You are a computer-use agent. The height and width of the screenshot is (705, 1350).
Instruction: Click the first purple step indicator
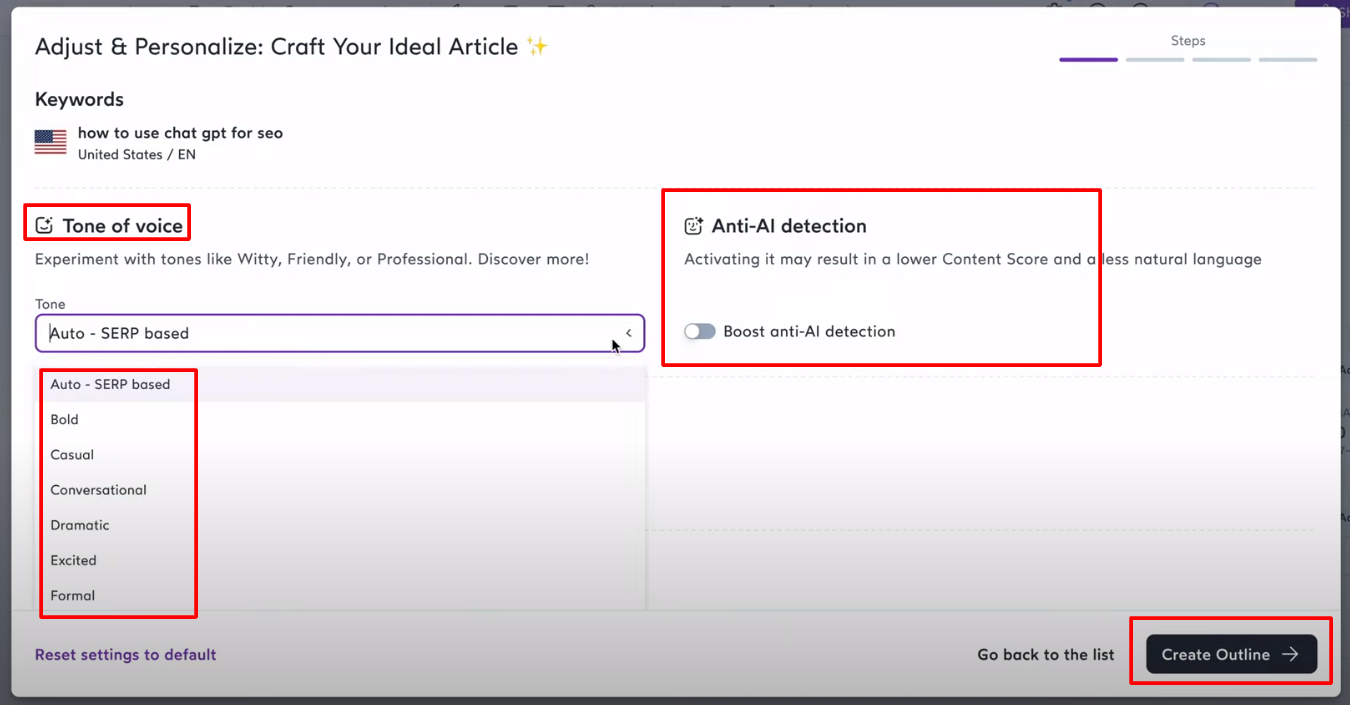[x=1088, y=60]
